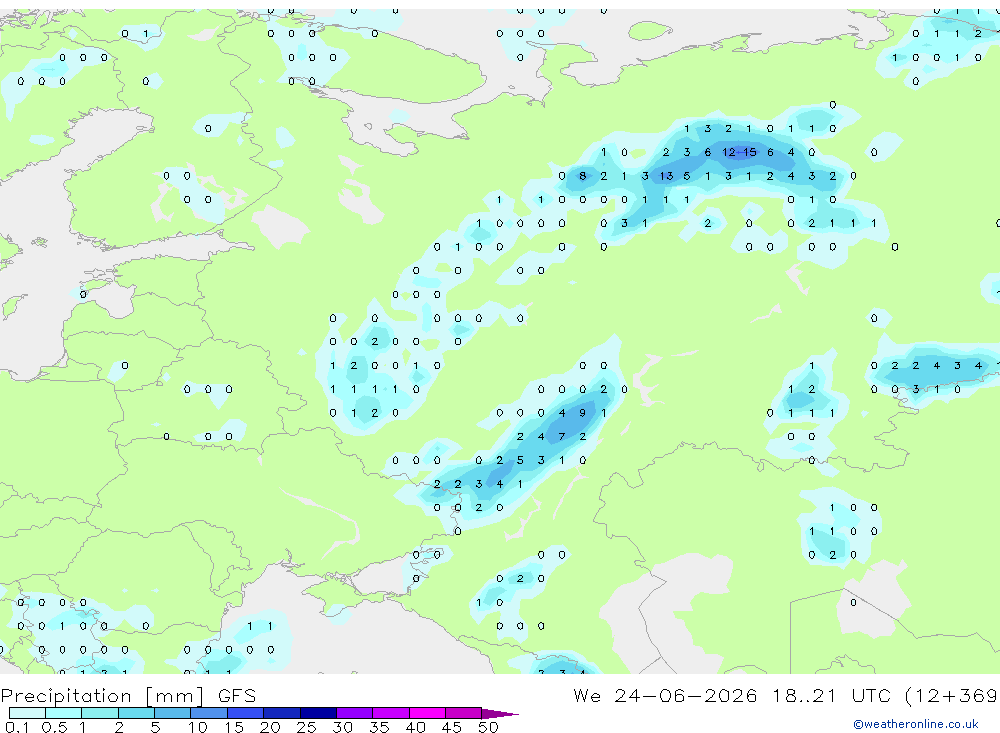Click the '30' legend scale label
1000x733 pixels.
342,727
